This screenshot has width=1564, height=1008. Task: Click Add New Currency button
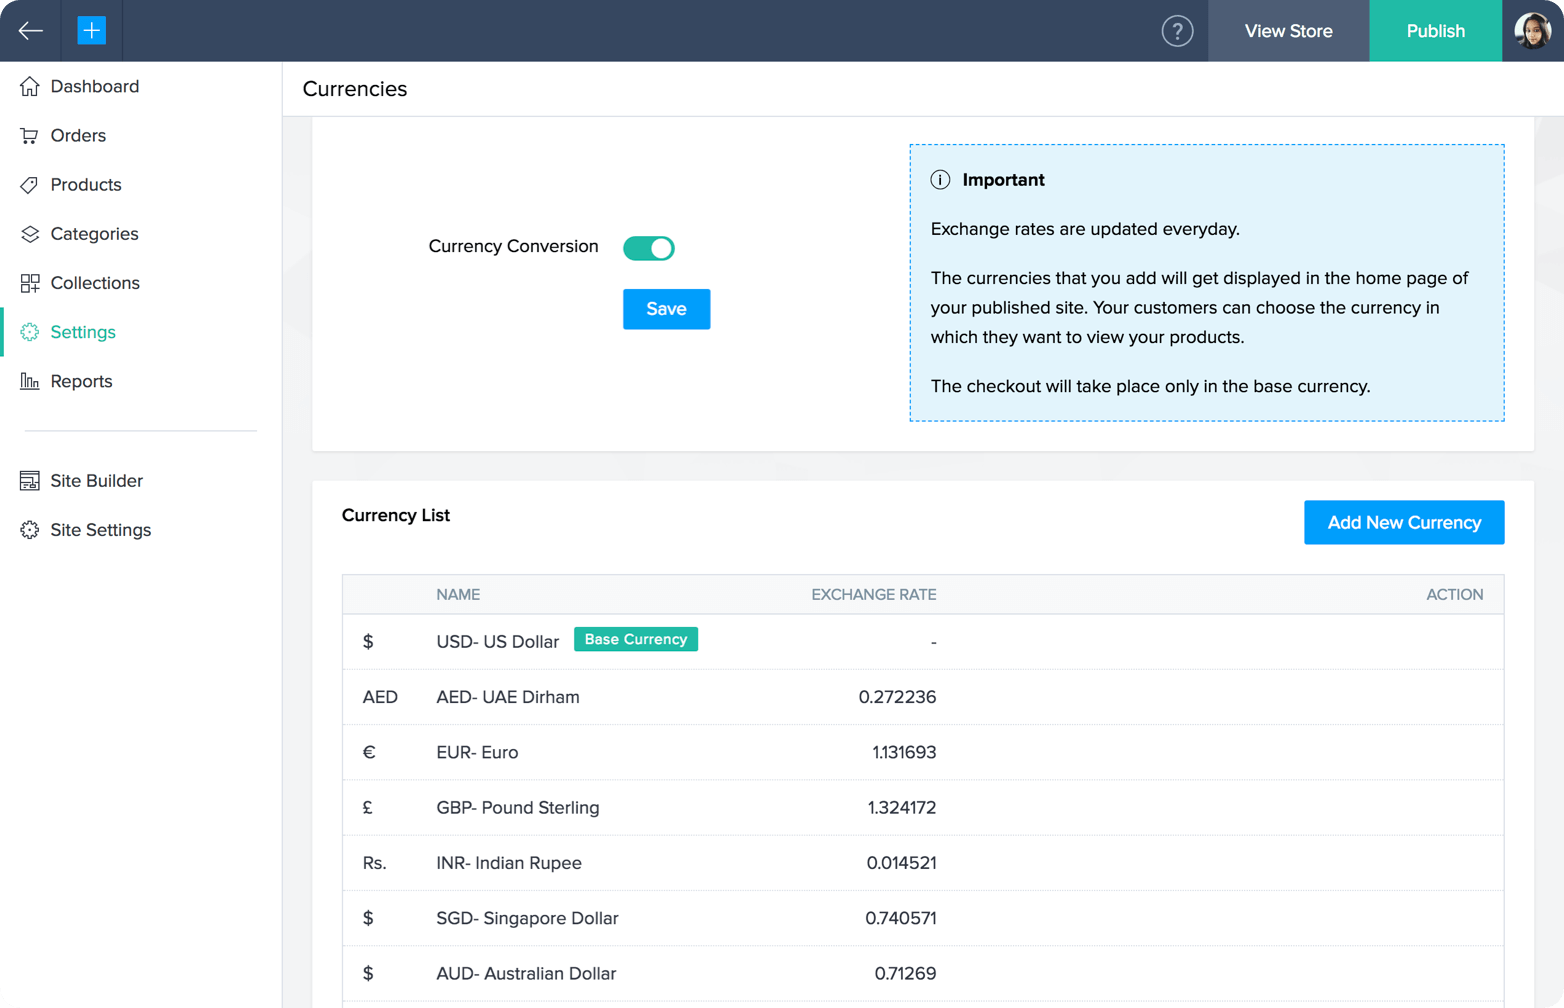pos(1403,523)
